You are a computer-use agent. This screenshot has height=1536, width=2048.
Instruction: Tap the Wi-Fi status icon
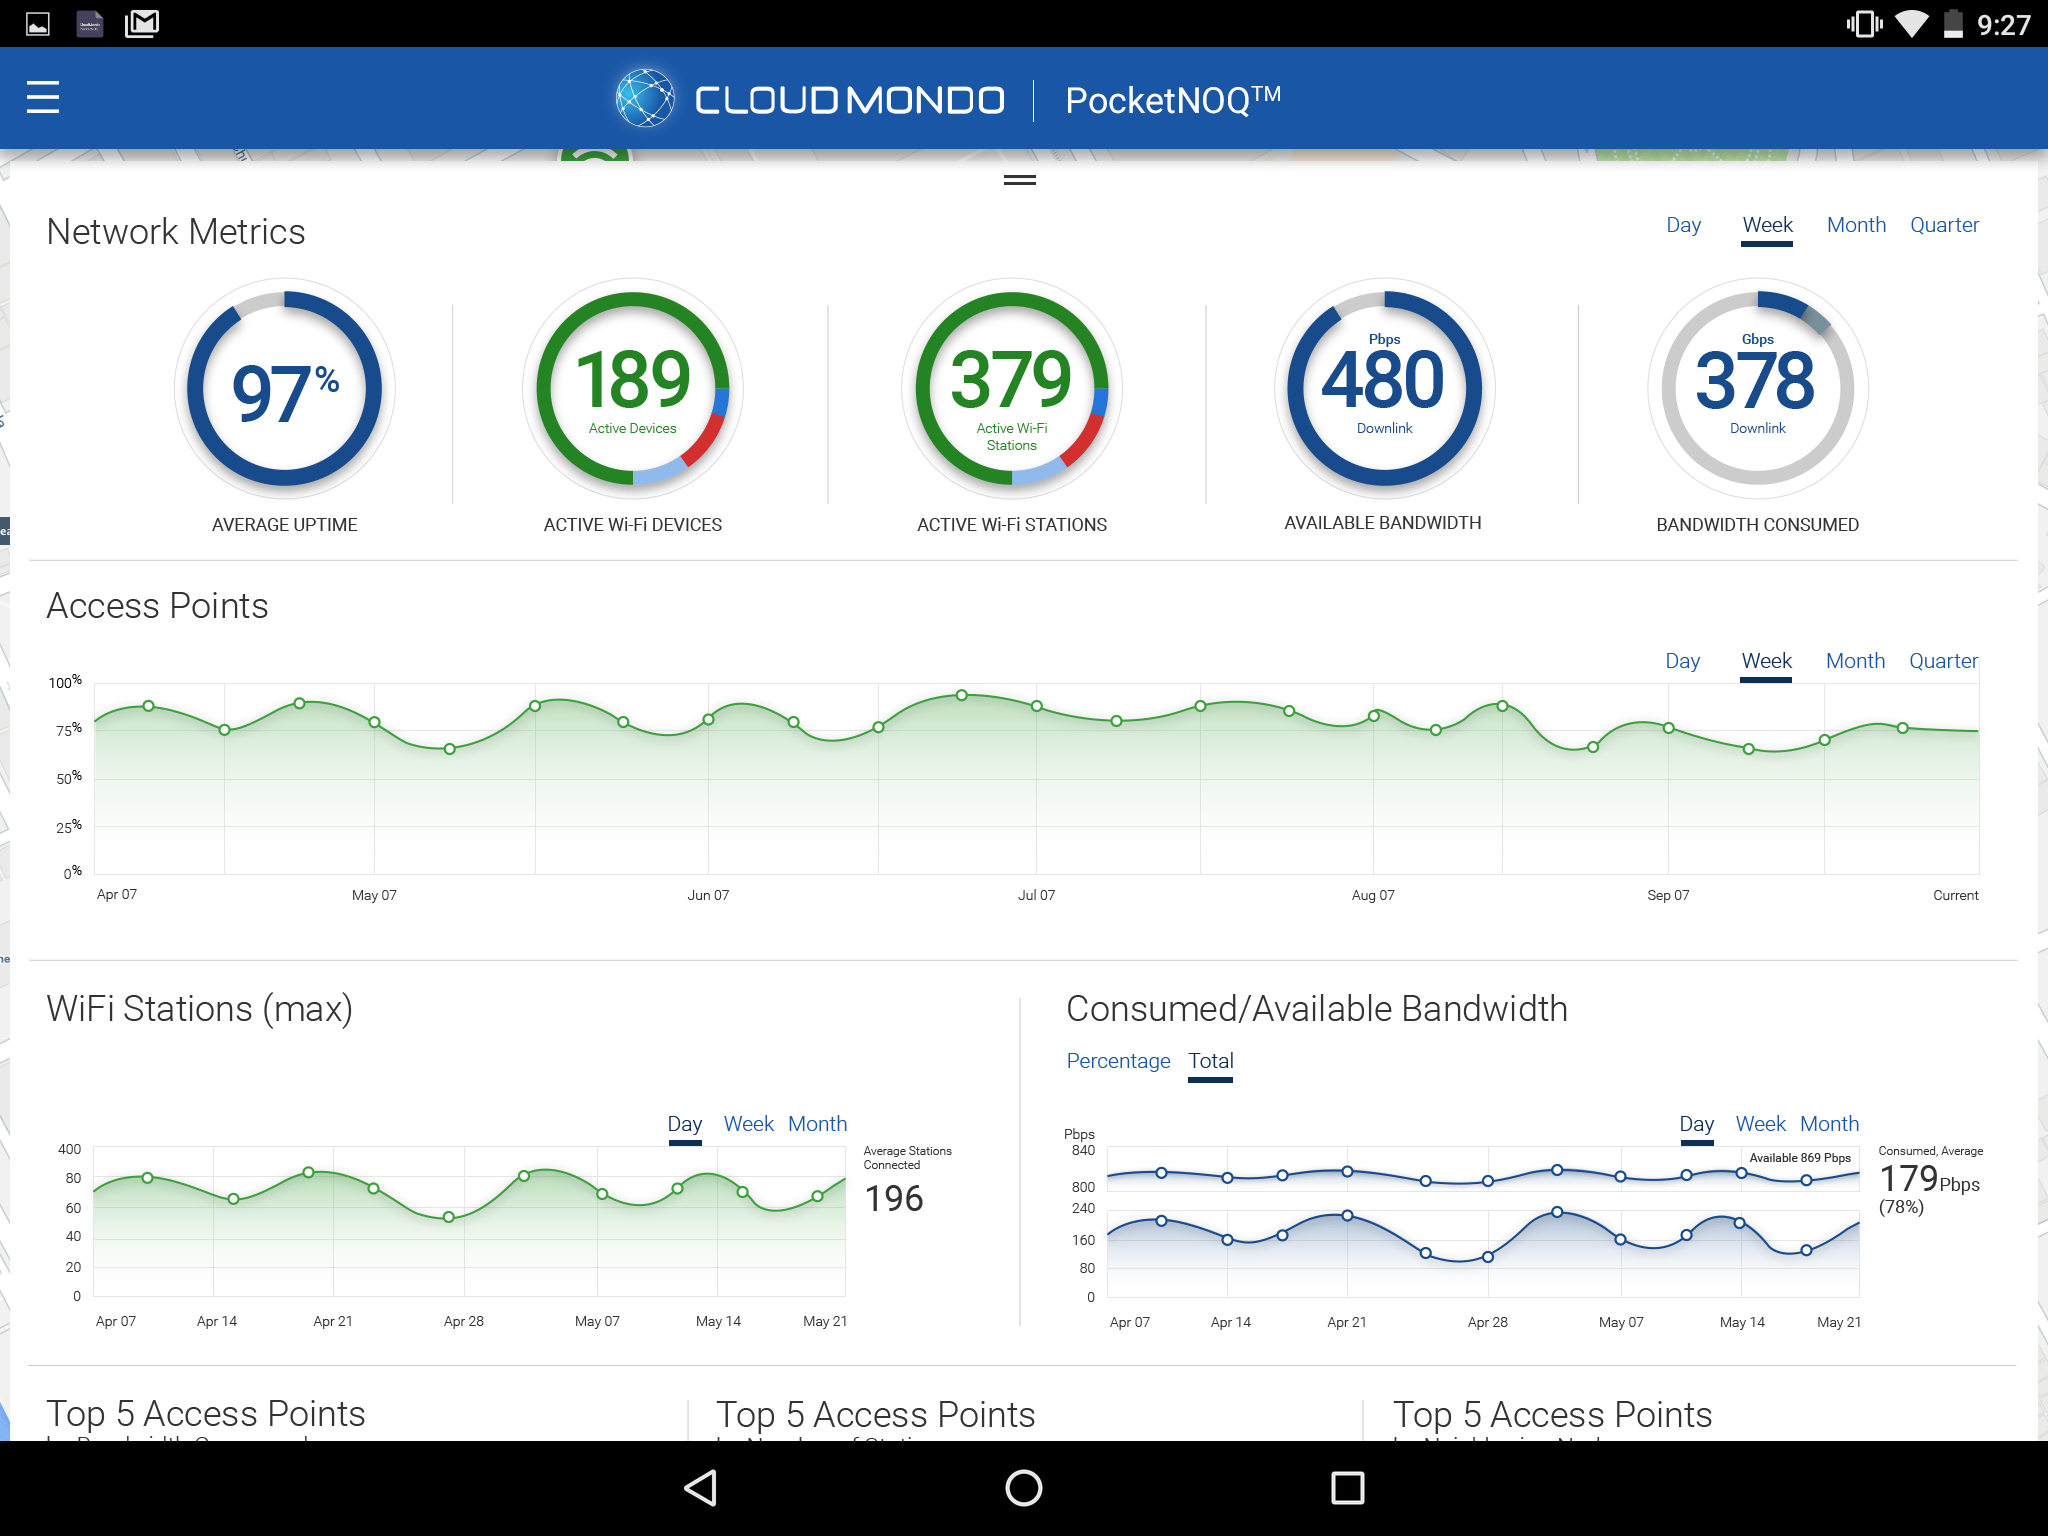[x=1912, y=24]
